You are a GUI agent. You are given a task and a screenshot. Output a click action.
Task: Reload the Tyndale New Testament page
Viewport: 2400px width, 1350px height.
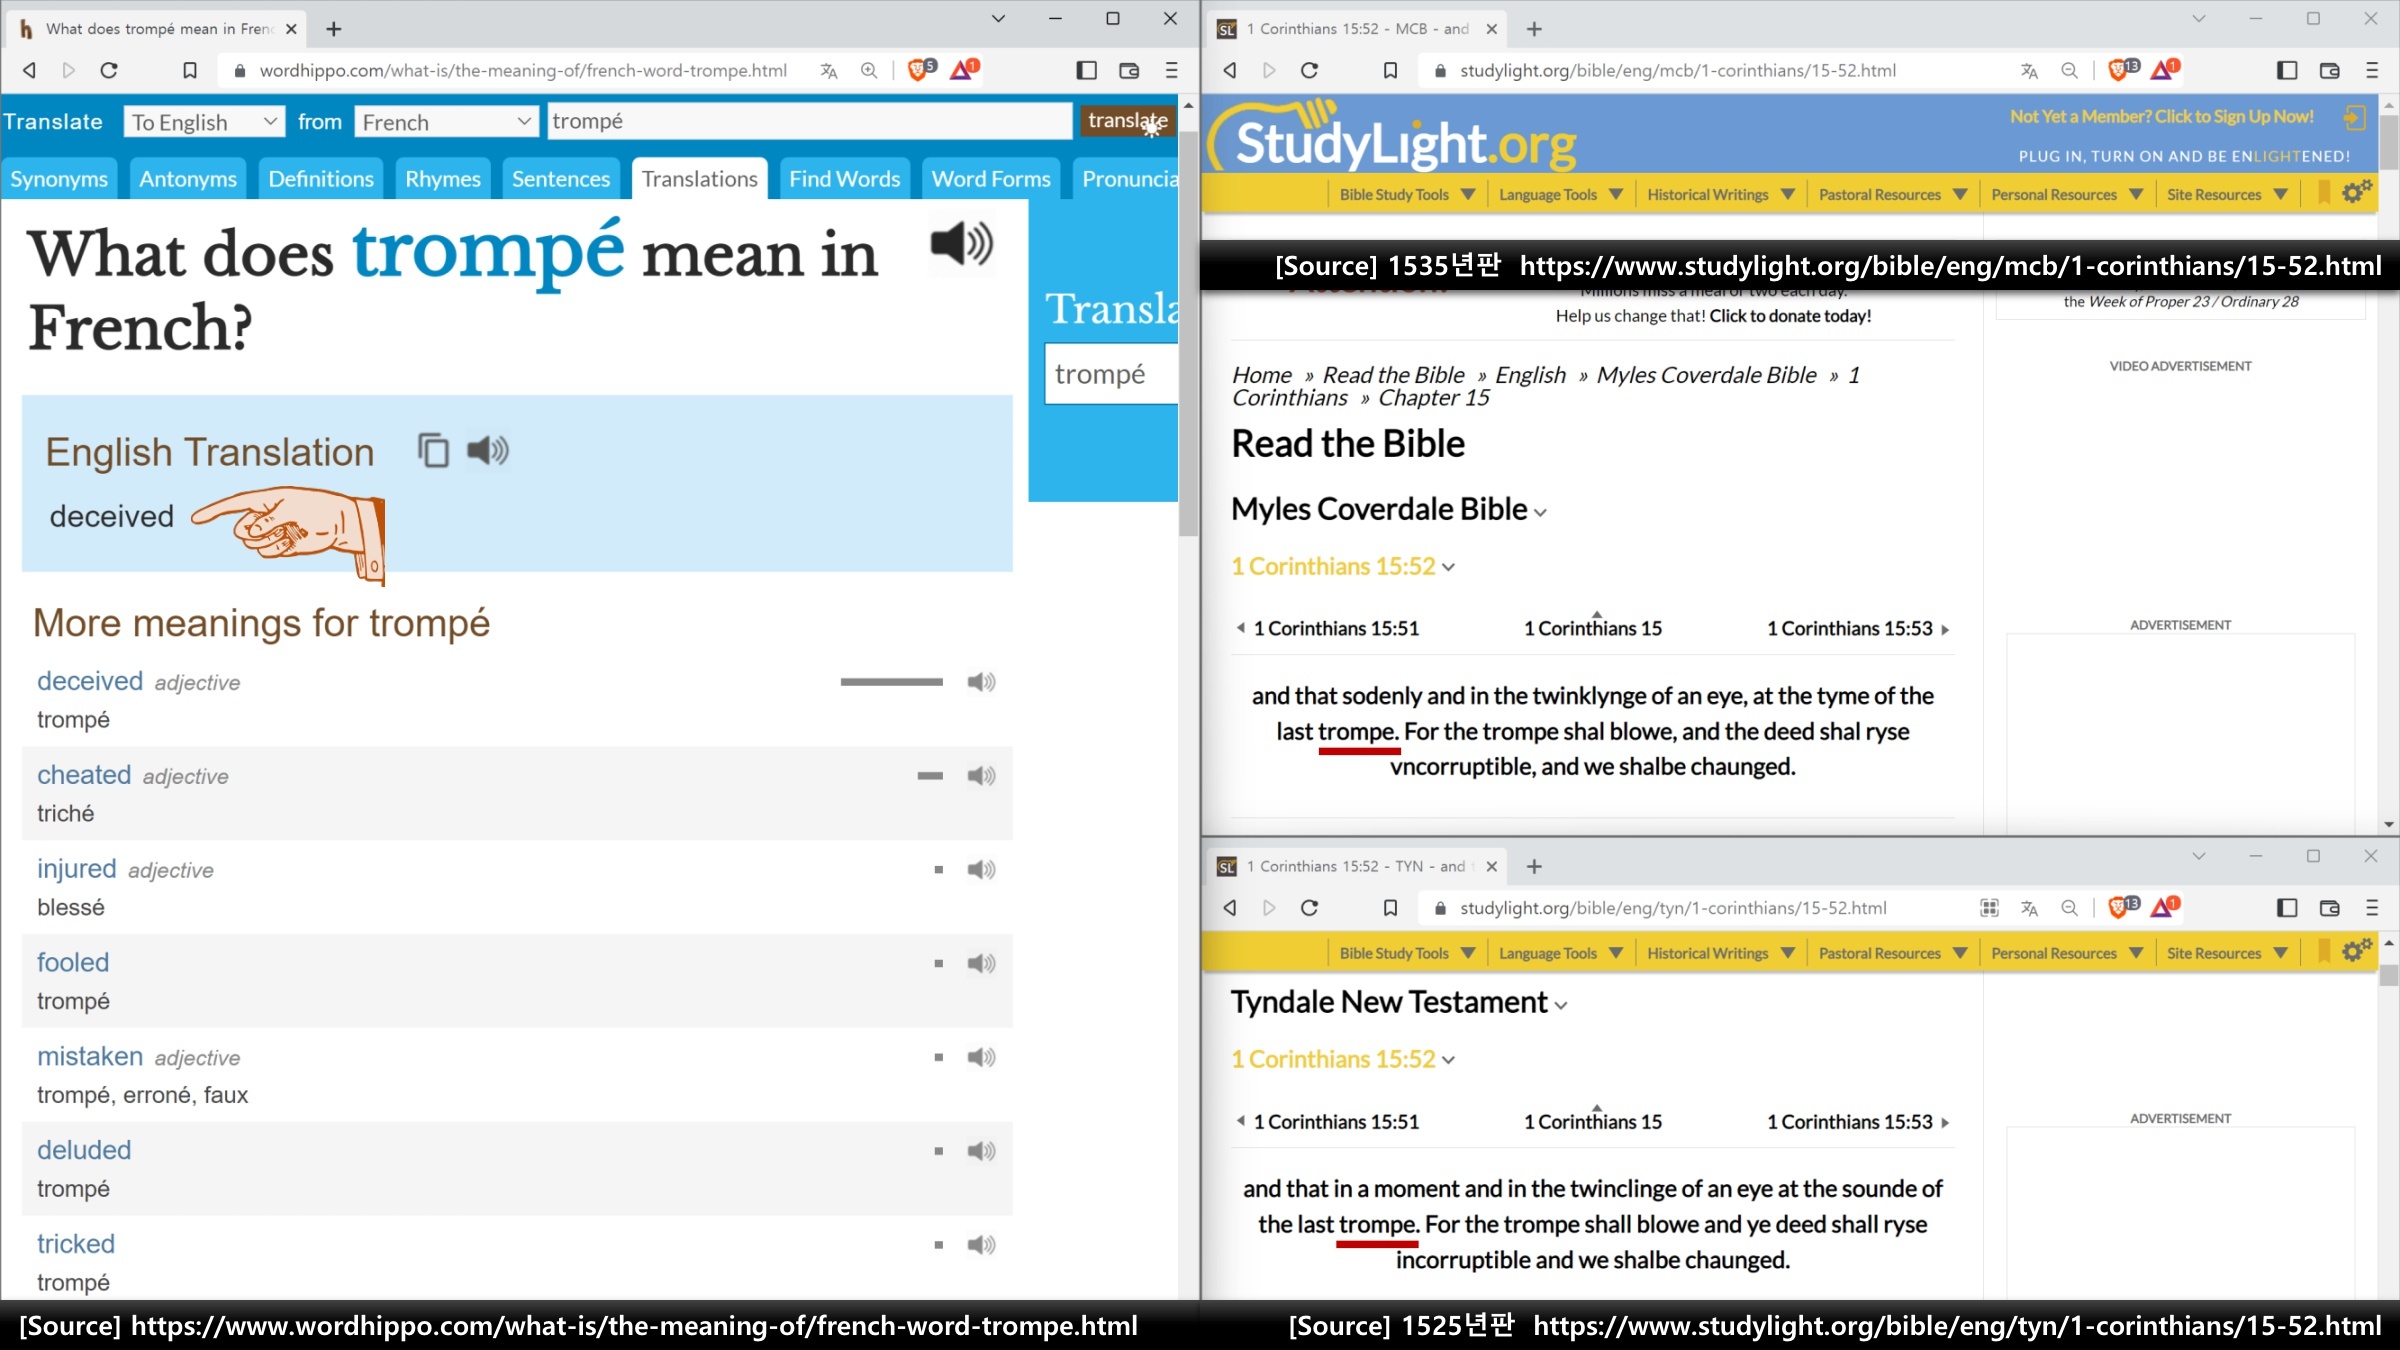point(1309,908)
